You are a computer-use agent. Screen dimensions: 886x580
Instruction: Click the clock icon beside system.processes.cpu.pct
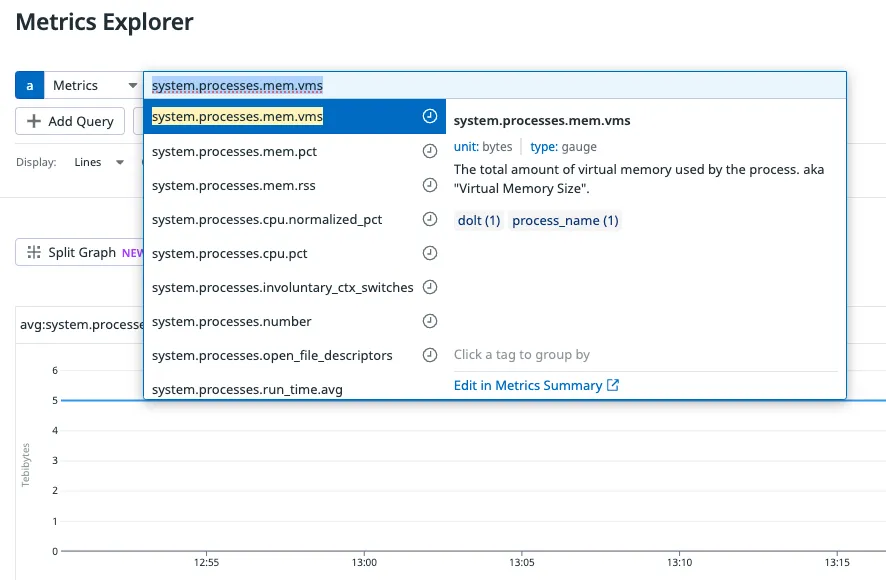[430, 253]
